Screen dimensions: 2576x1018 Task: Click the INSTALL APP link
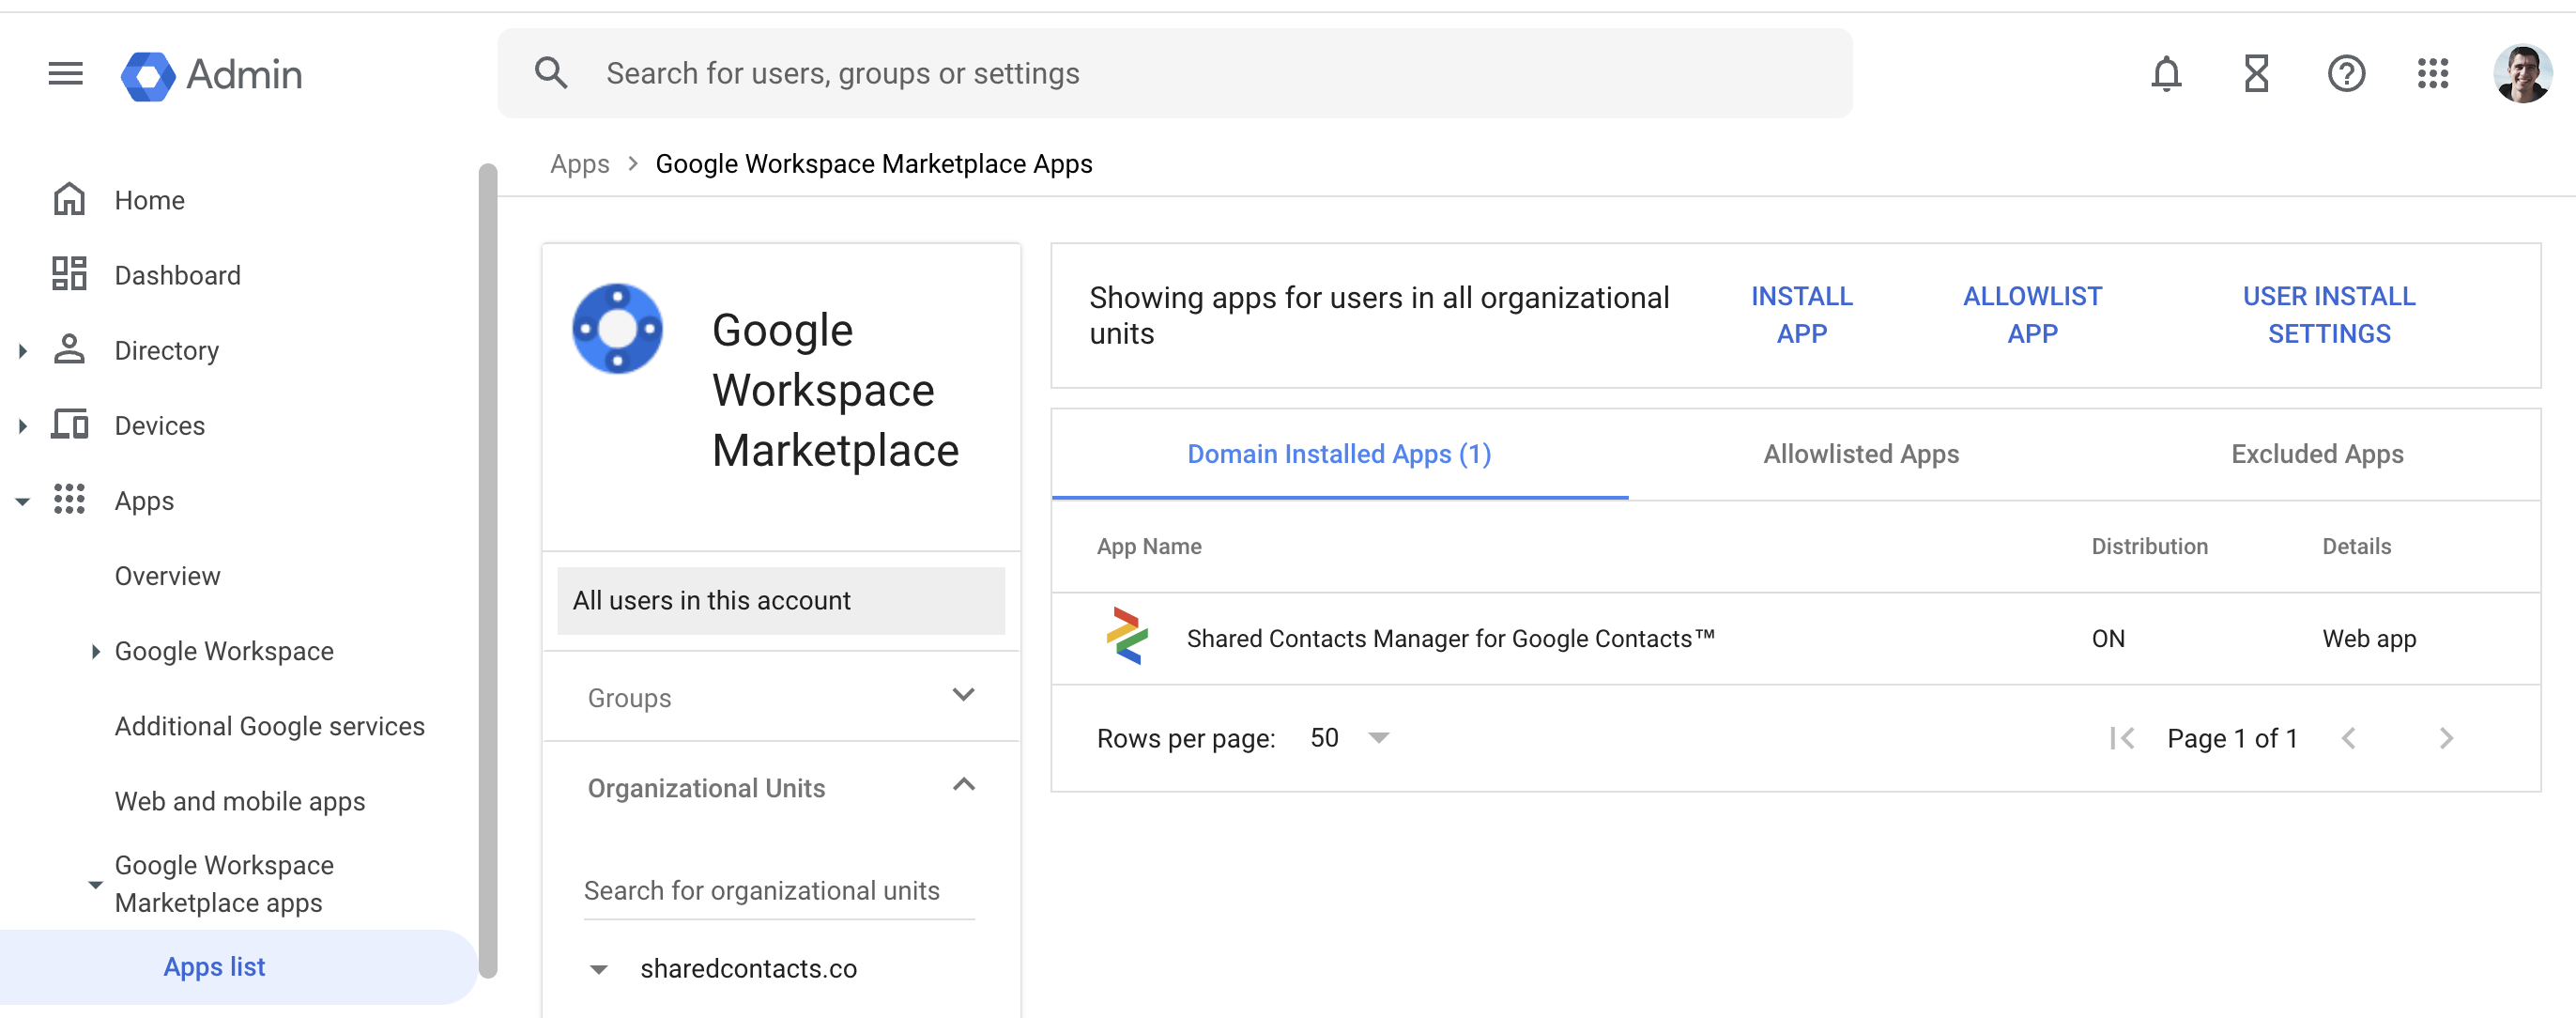coord(1801,314)
